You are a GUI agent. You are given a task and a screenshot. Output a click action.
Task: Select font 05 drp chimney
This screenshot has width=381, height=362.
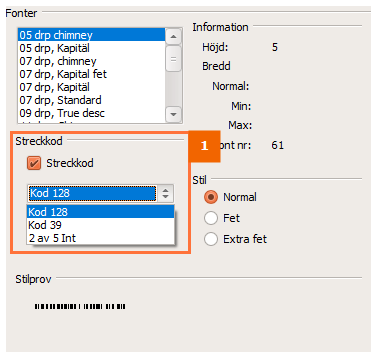coord(92,35)
